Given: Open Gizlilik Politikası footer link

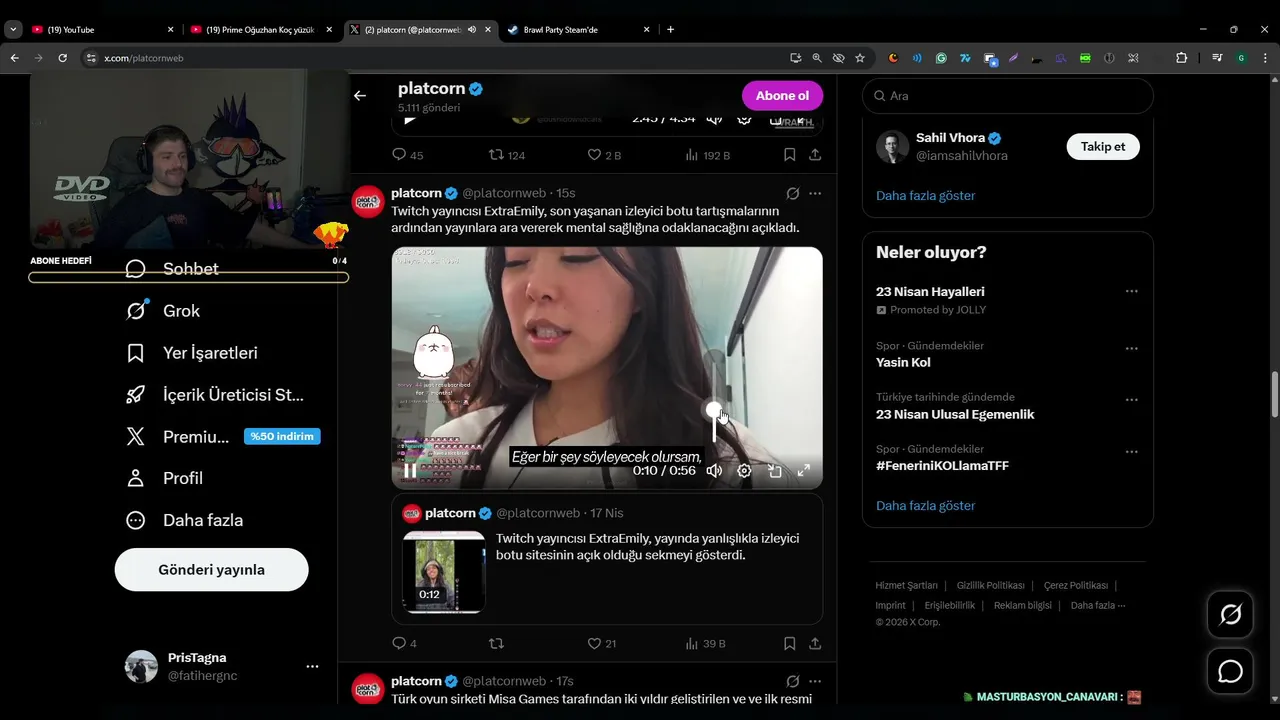Looking at the screenshot, I should pyautogui.click(x=990, y=586).
